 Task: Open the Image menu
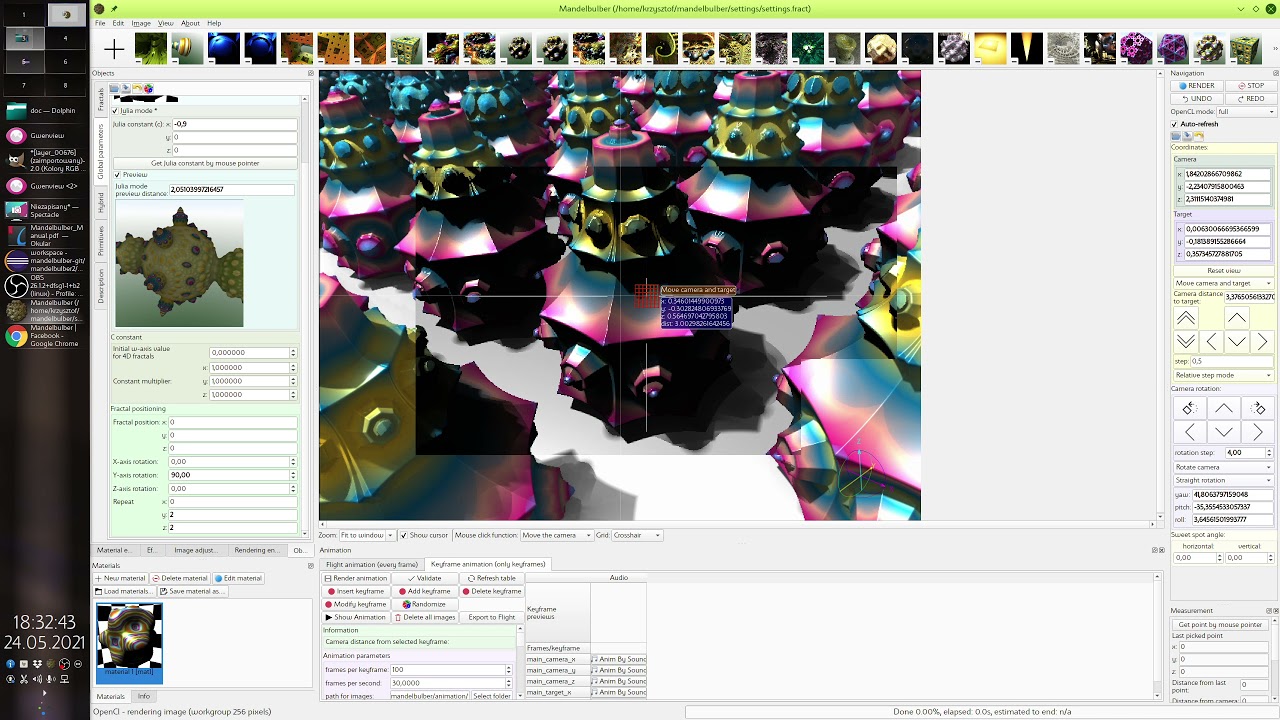click(x=141, y=23)
